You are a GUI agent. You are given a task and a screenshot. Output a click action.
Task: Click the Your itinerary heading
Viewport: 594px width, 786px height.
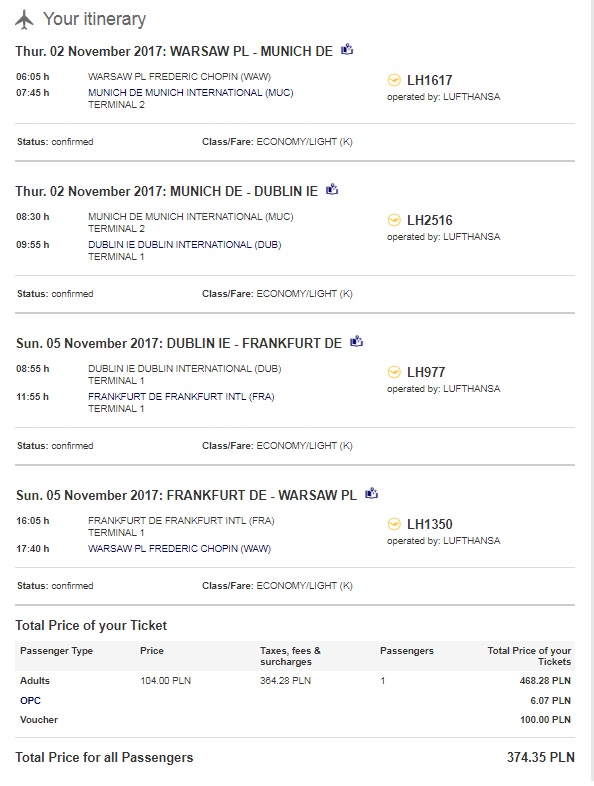click(94, 19)
